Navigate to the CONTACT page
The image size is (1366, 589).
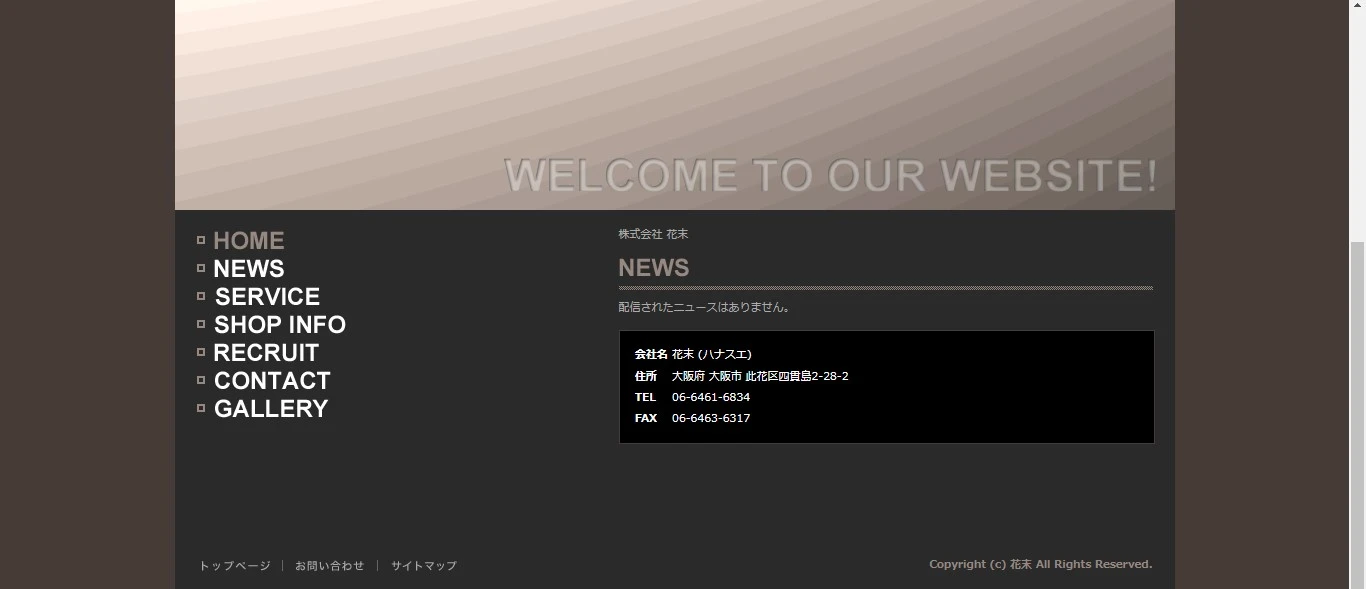click(272, 381)
